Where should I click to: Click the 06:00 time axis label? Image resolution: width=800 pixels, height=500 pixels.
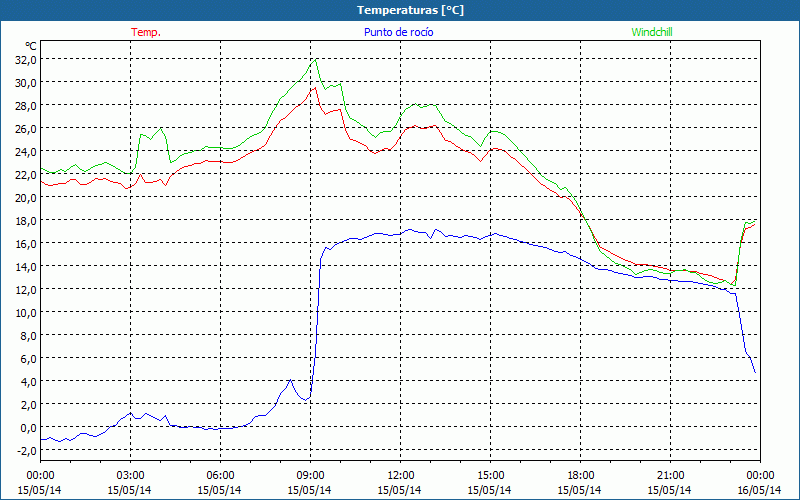point(220,476)
